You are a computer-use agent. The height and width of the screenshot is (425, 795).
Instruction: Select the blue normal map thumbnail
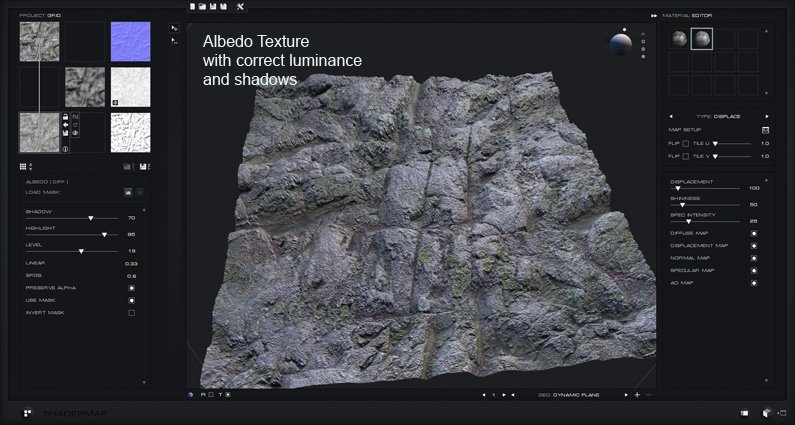(x=130, y=42)
